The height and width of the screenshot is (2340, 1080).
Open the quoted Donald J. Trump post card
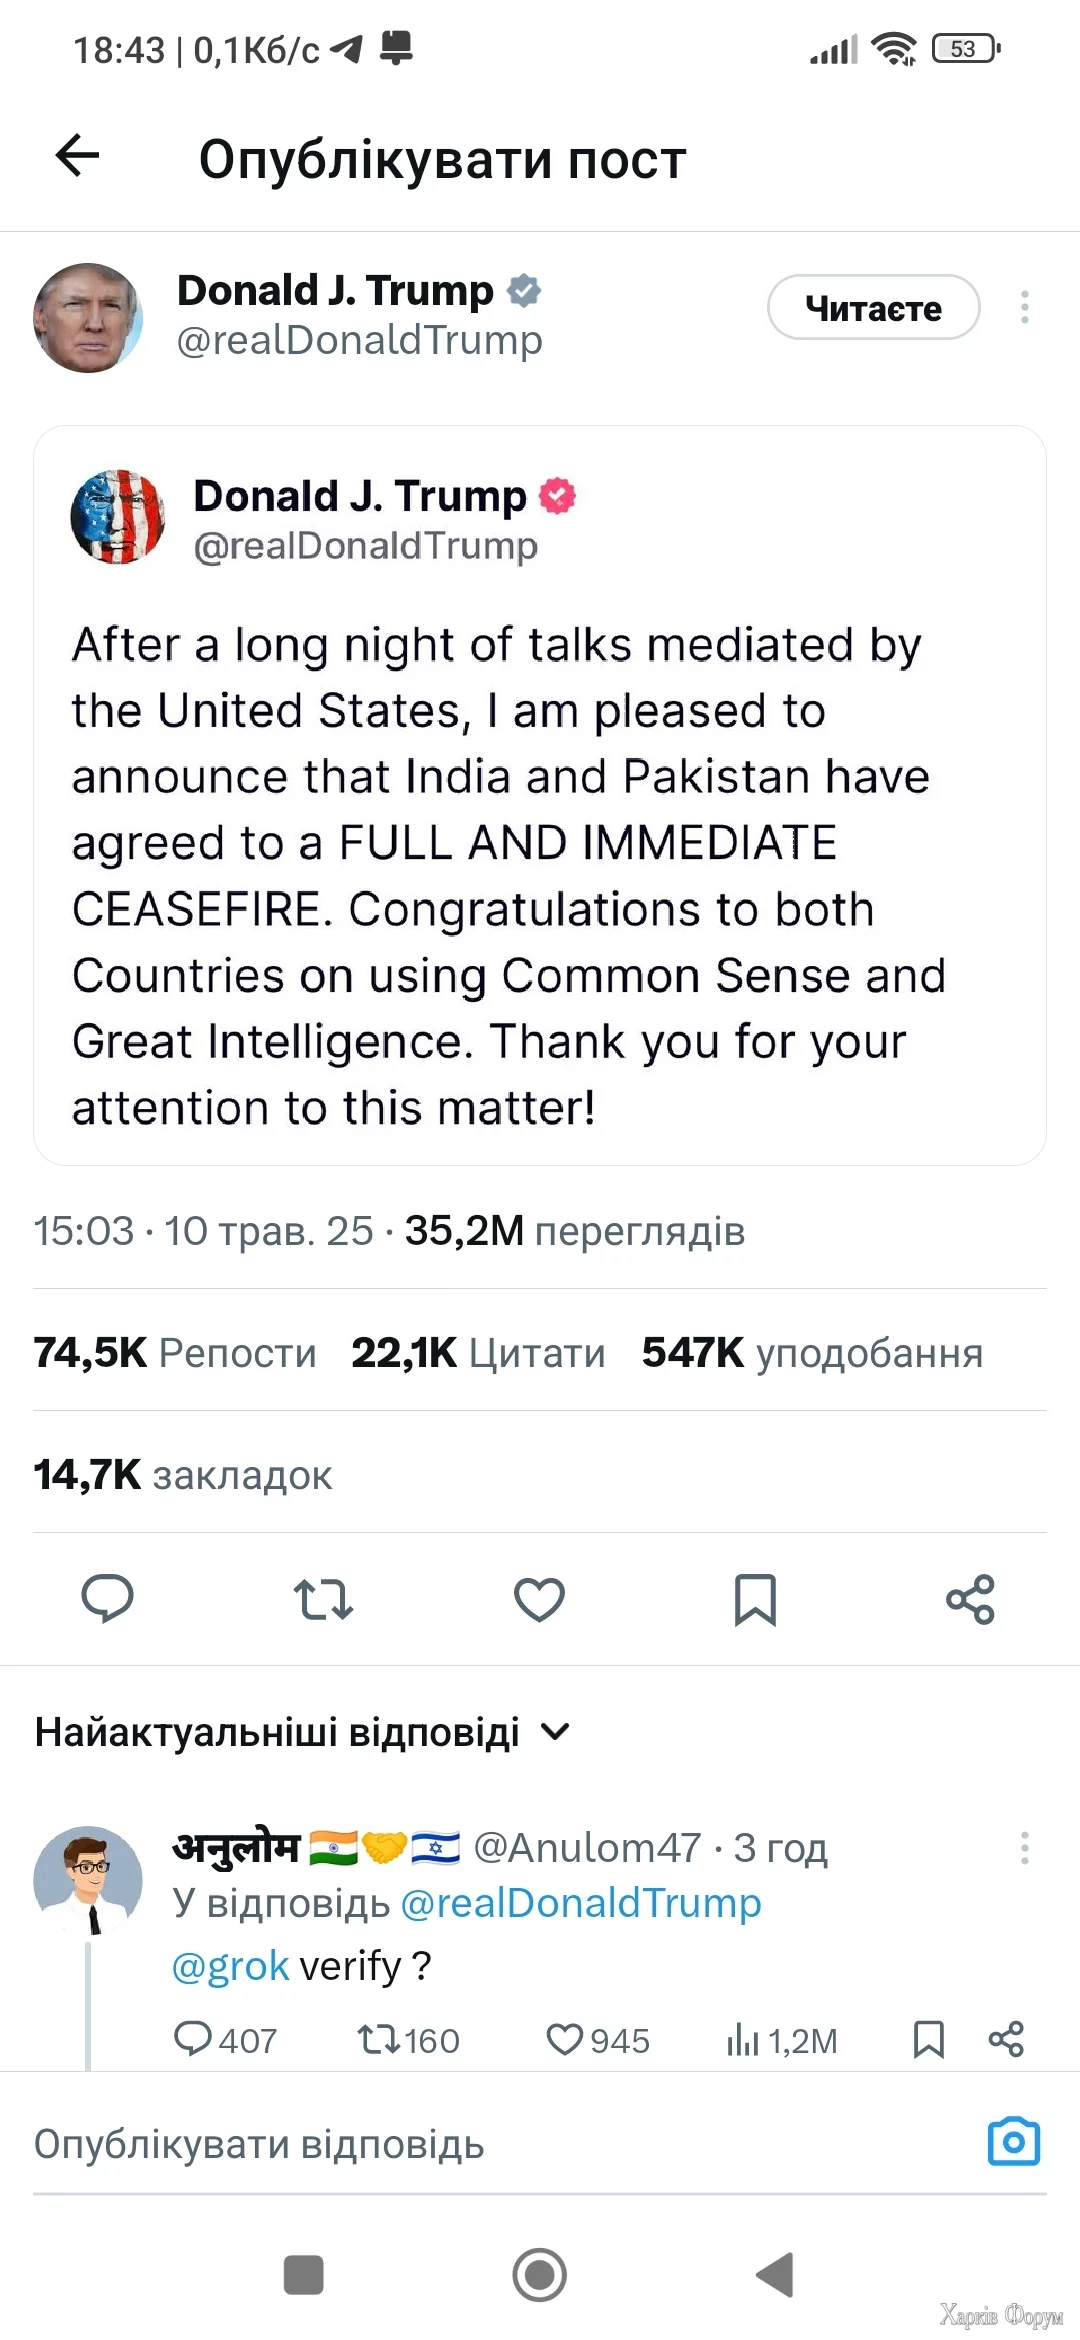(x=540, y=795)
